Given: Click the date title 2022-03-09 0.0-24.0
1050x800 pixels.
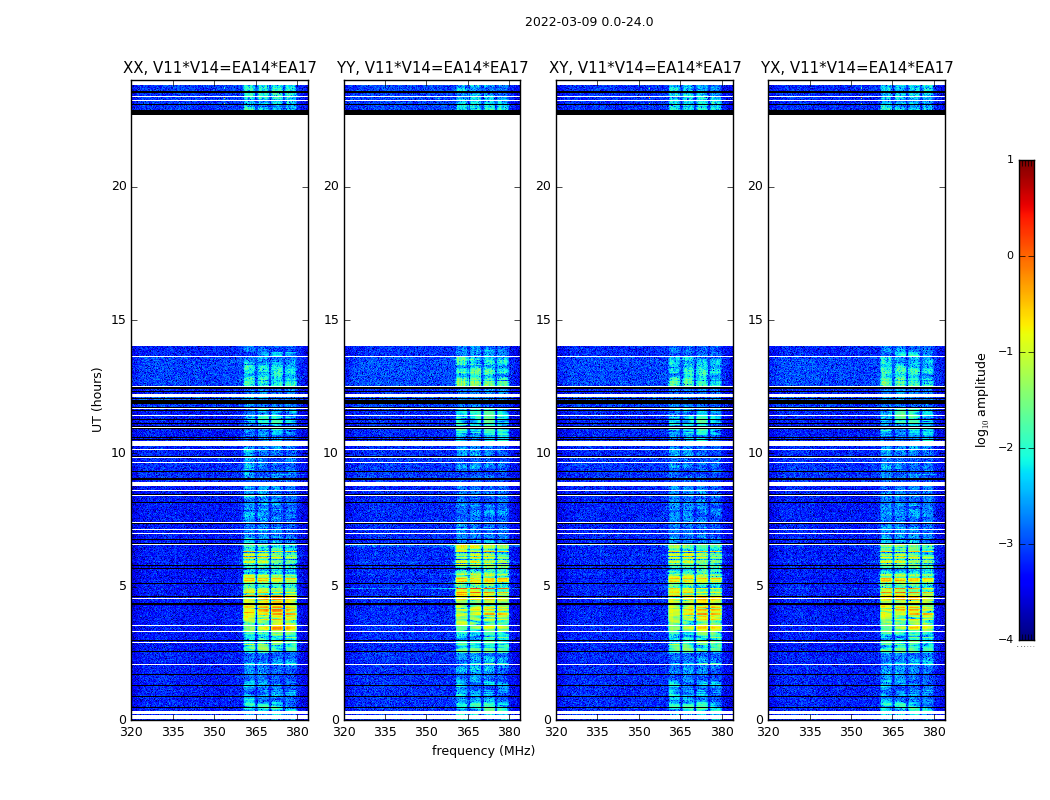Looking at the screenshot, I should [x=589, y=22].
